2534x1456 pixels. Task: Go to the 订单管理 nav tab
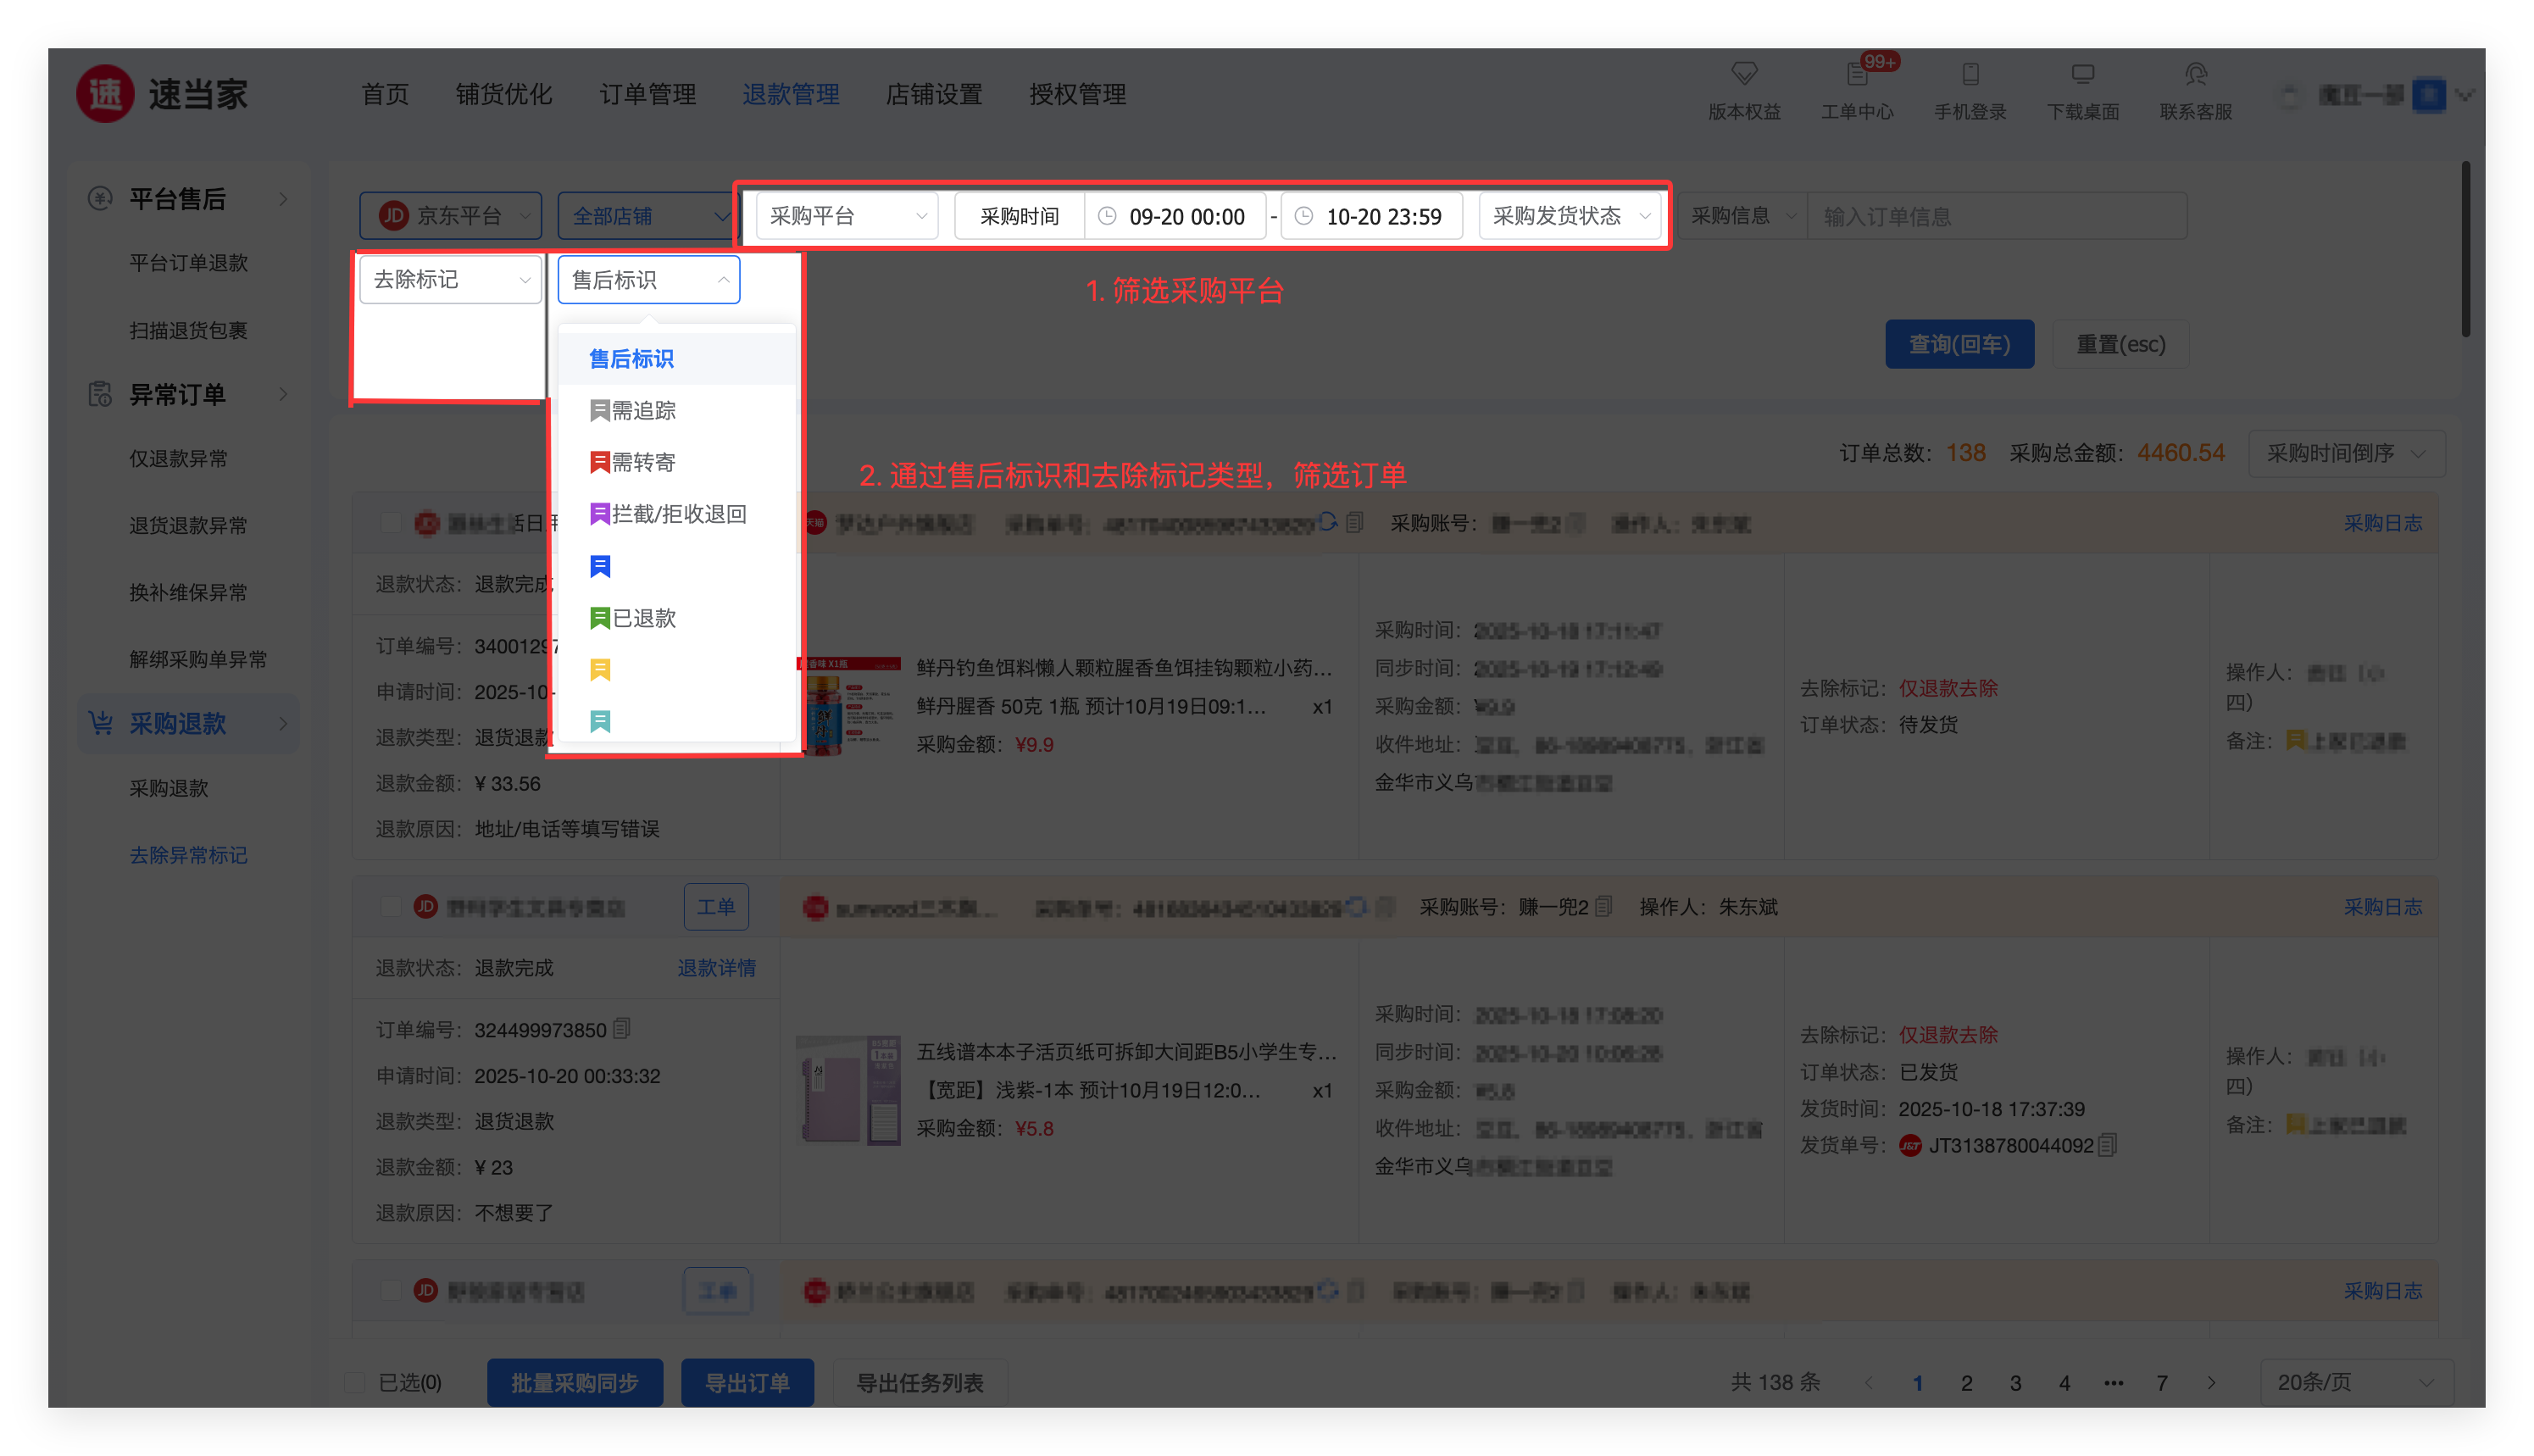point(647,94)
